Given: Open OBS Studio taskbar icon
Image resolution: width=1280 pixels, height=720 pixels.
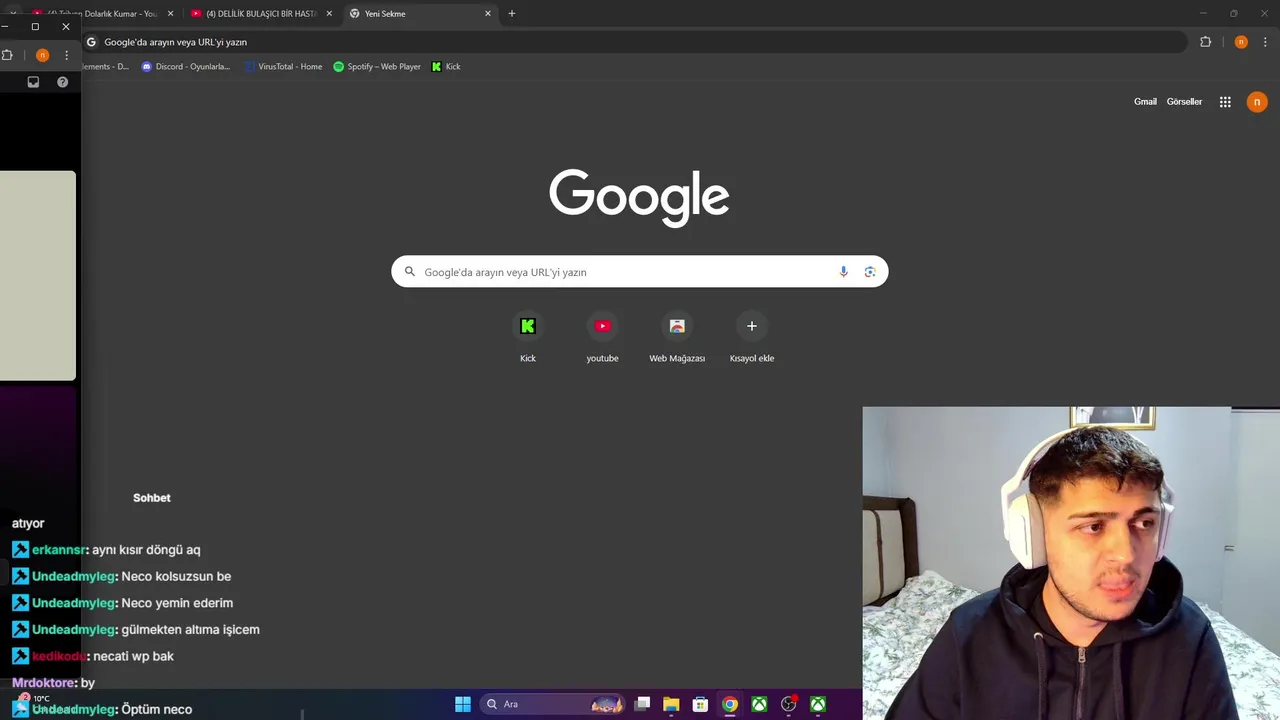Looking at the screenshot, I should pos(789,704).
